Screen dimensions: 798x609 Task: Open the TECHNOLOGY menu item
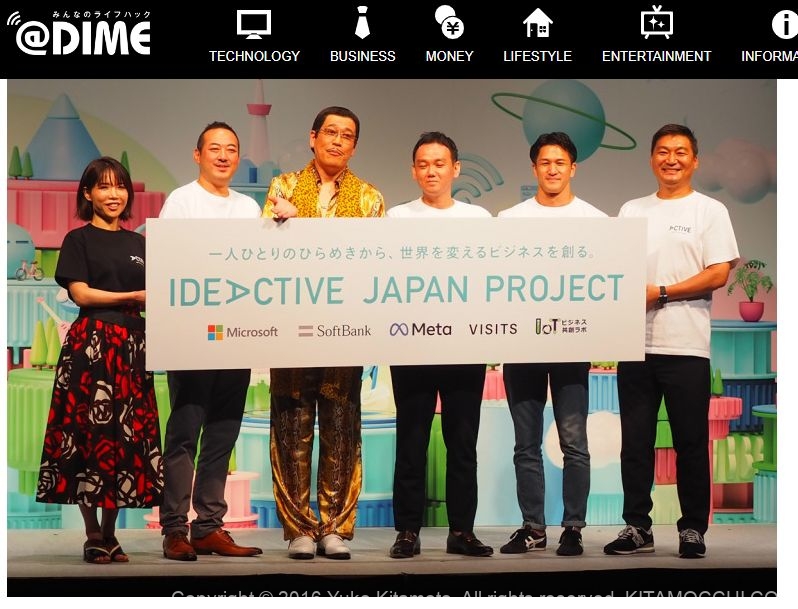(x=254, y=56)
